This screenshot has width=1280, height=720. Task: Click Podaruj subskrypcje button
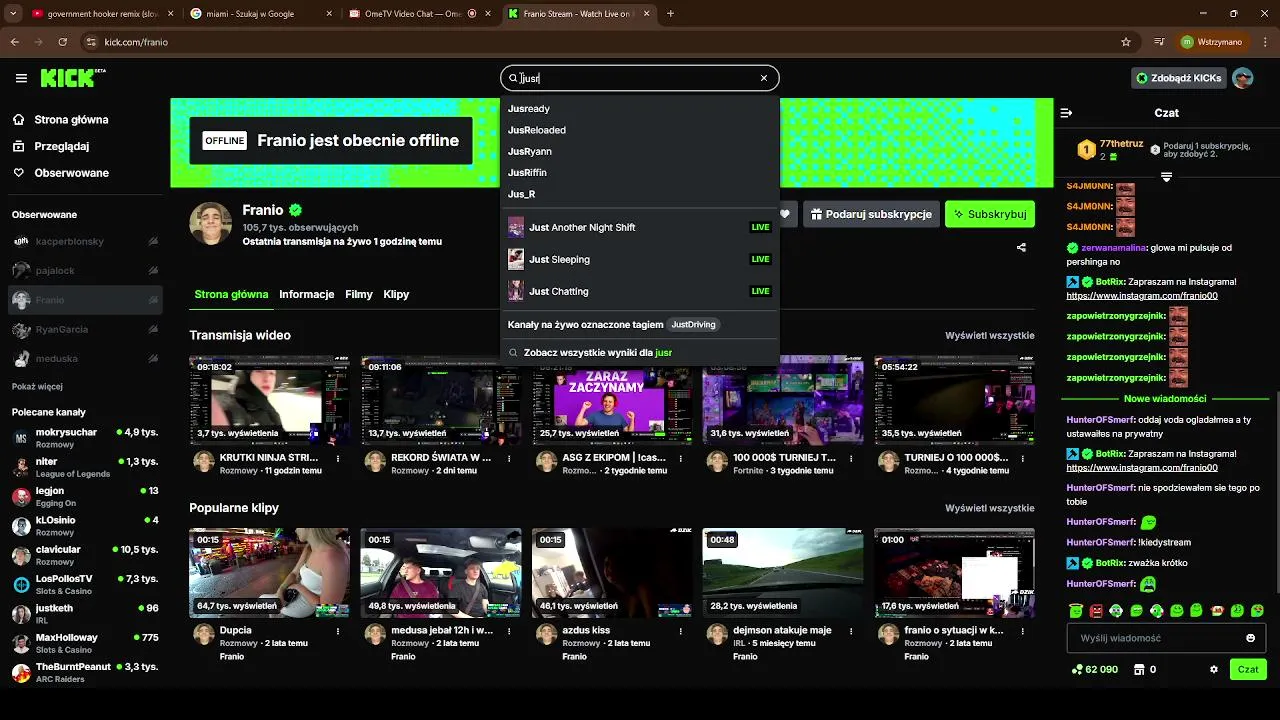870,214
